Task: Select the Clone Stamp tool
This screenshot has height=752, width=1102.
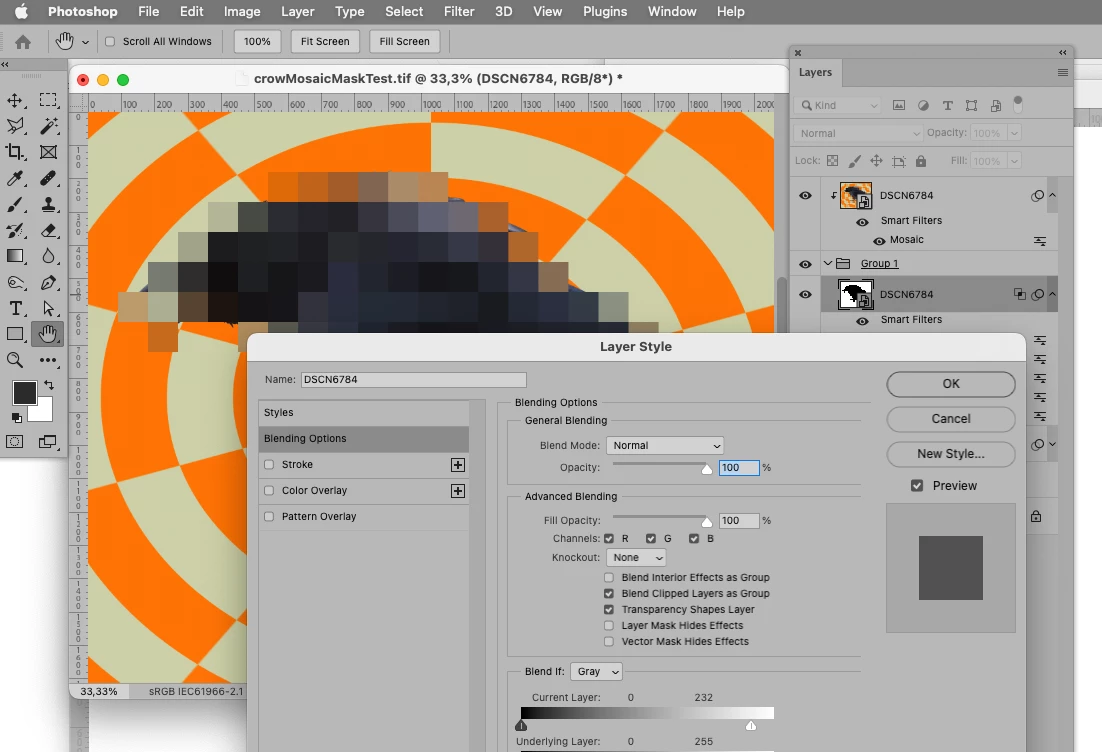Action: (48, 205)
